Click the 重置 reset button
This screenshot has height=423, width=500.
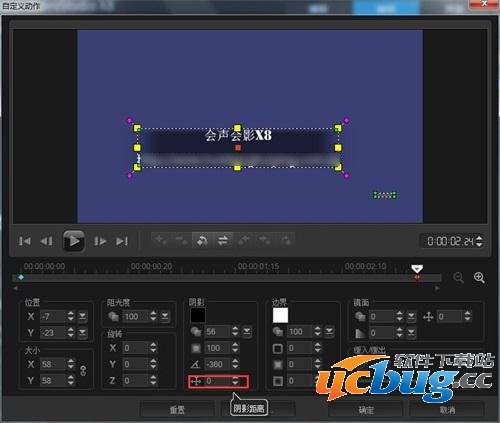pyautogui.click(x=177, y=409)
